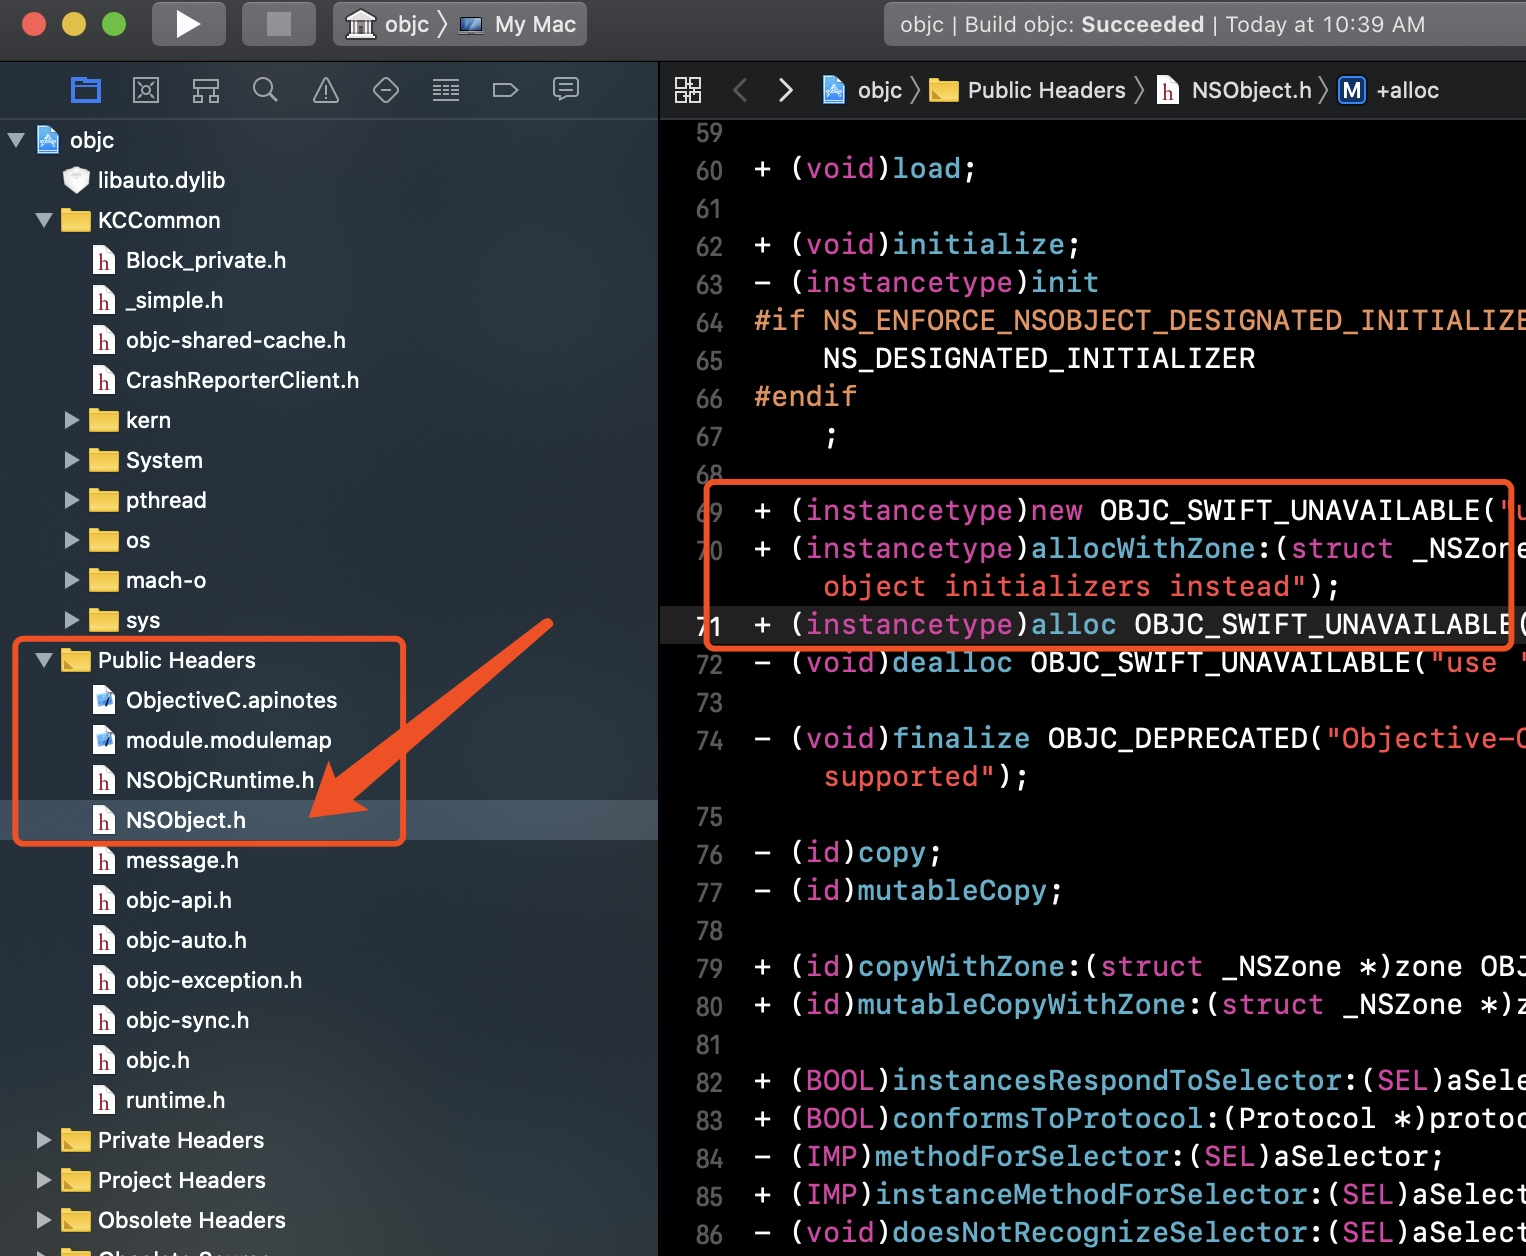This screenshot has height=1256, width=1526.
Task: Open Block_private.h file
Action: pyautogui.click(x=329, y=260)
